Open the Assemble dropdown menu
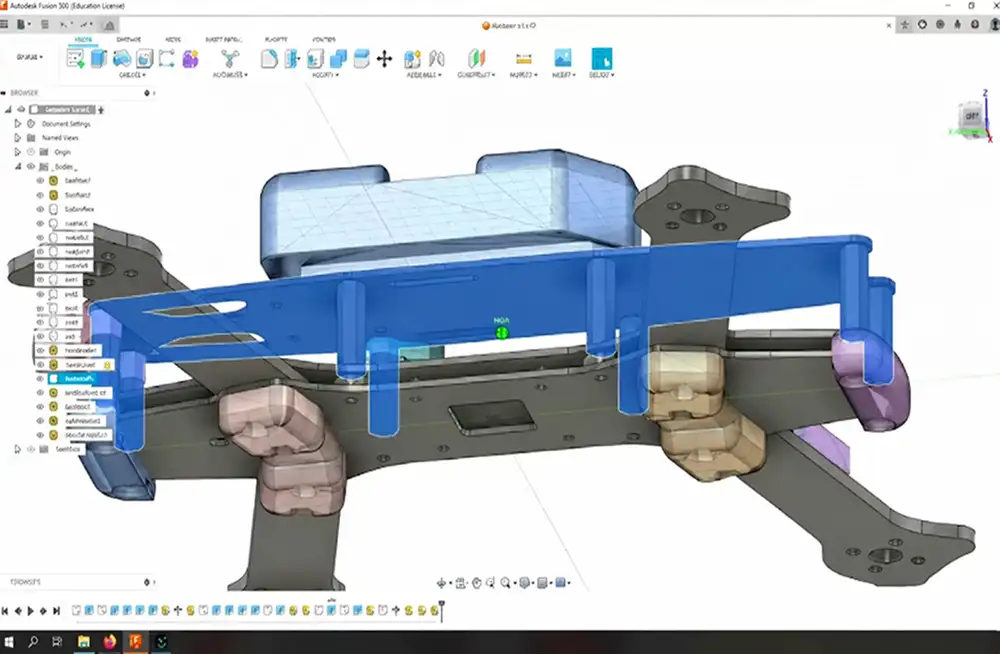 coord(424,75)
